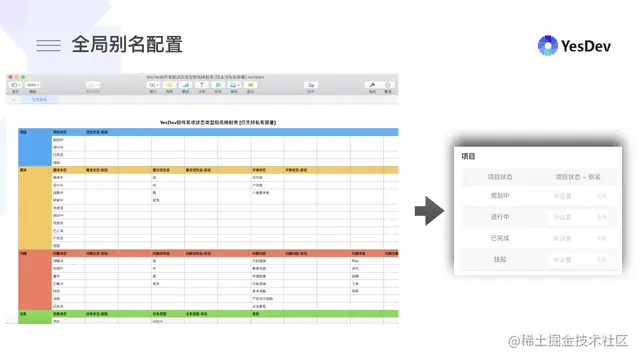Viewport: 640px width, 360px height.
Task: Click the YesDev logo icon
Action: pos(548,45)
